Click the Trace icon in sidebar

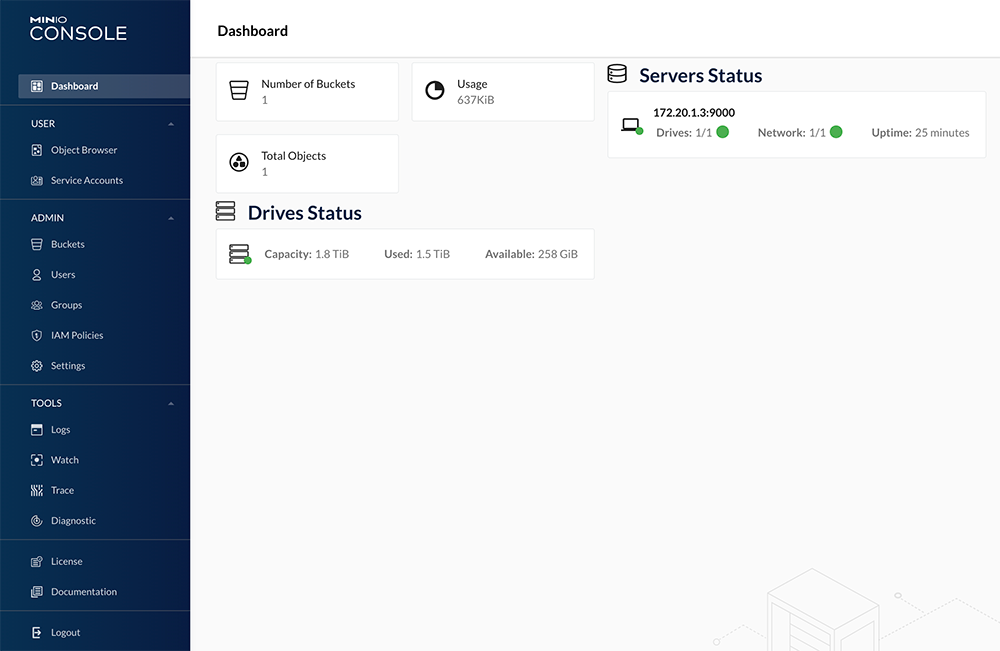pyautogui.click(x=37, y=491)
